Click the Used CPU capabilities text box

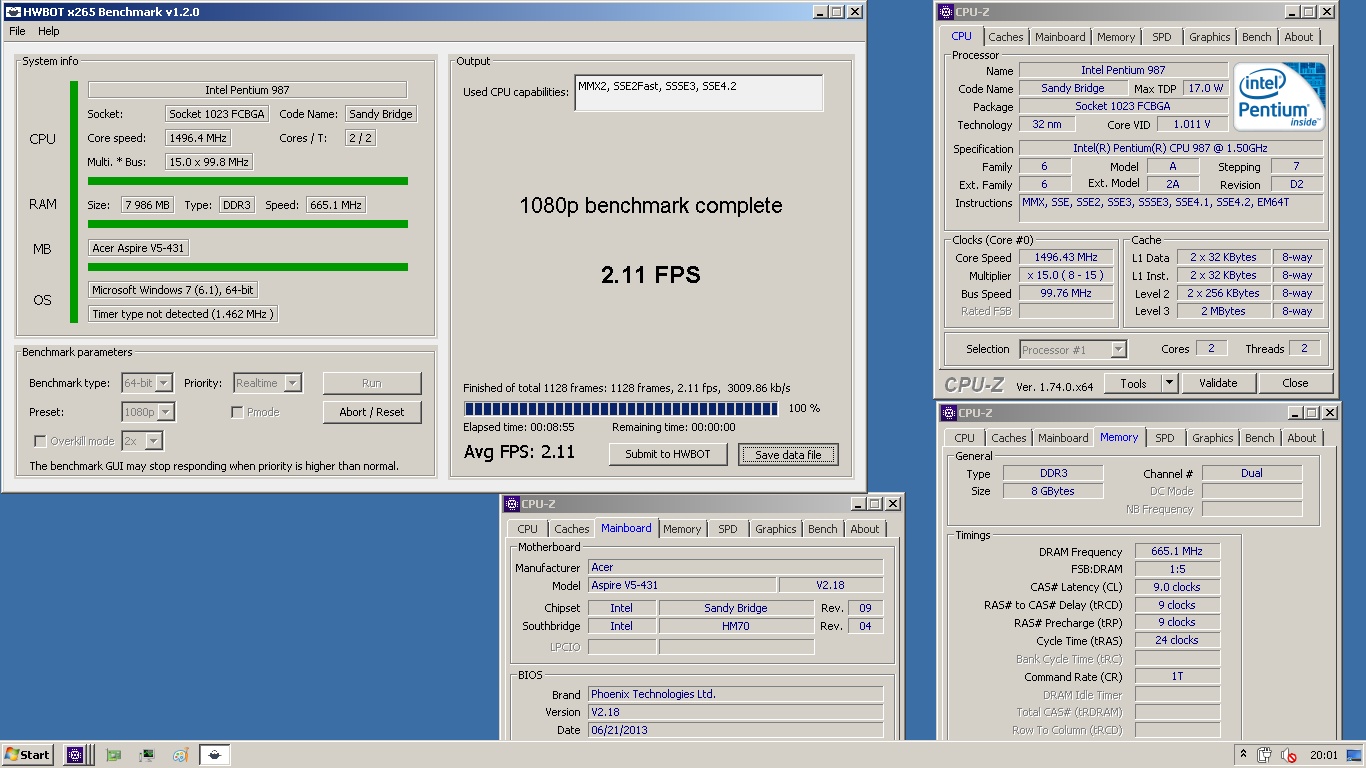click(x=699, y=93)
